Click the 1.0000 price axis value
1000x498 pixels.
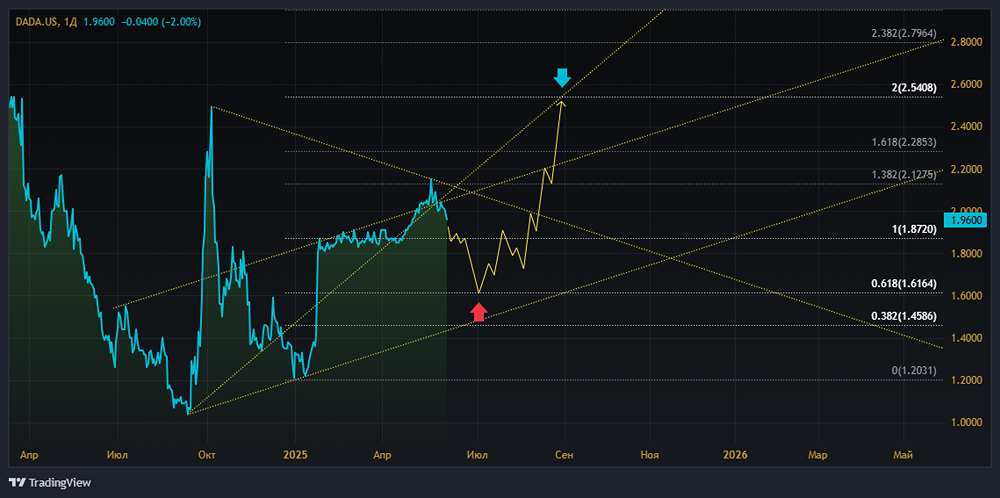click(x=965, y=423)
